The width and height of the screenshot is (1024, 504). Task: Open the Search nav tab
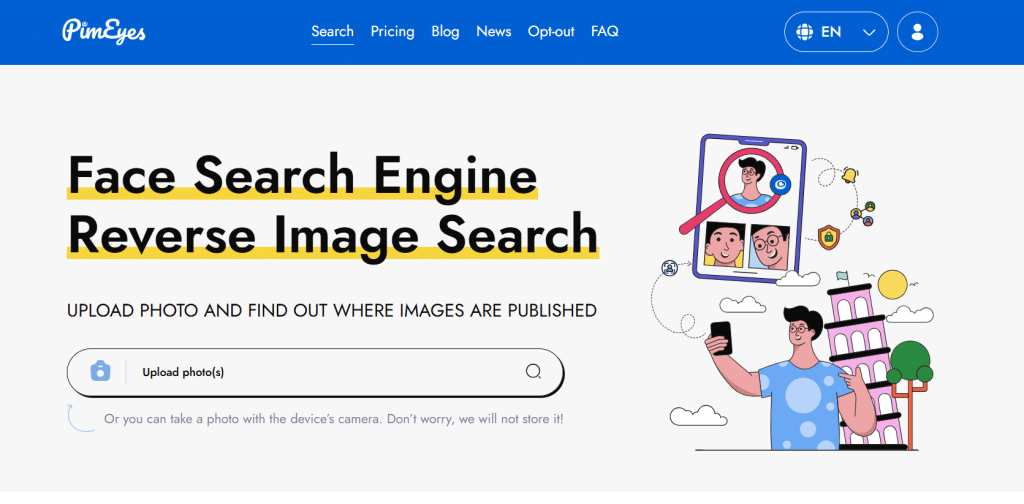tap(332, 31)
